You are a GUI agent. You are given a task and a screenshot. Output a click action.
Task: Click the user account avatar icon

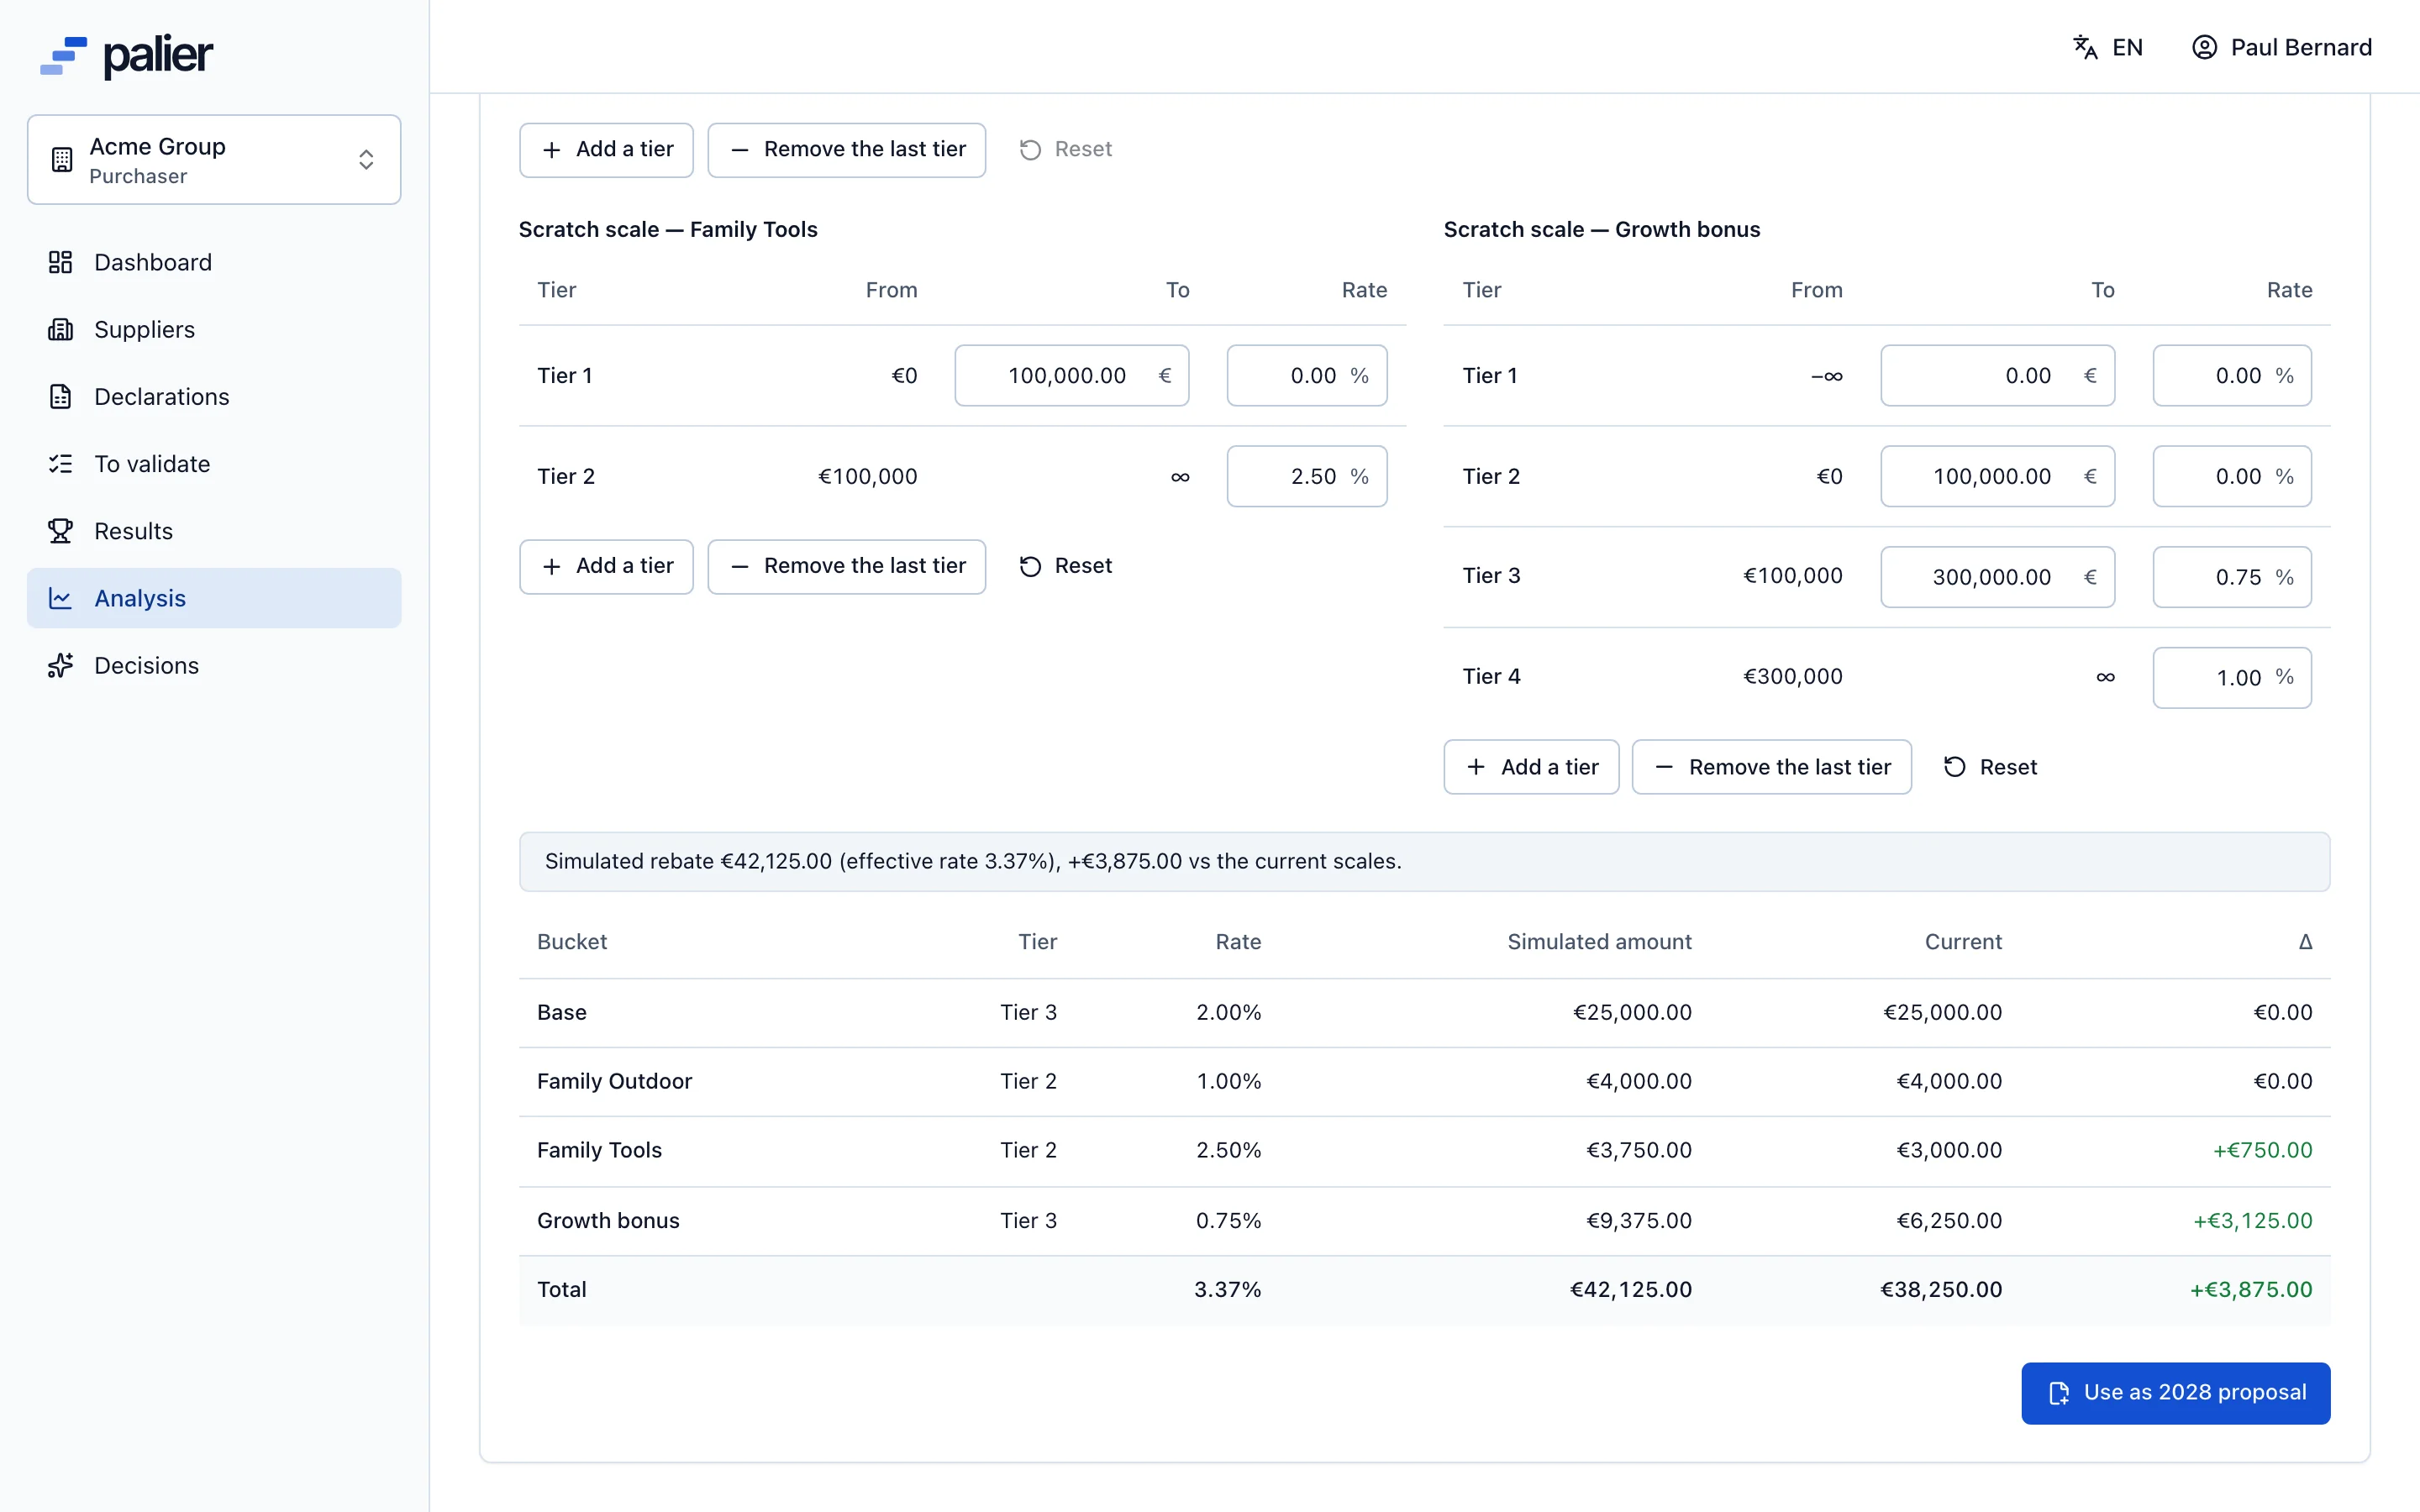tap(2204, 47)
